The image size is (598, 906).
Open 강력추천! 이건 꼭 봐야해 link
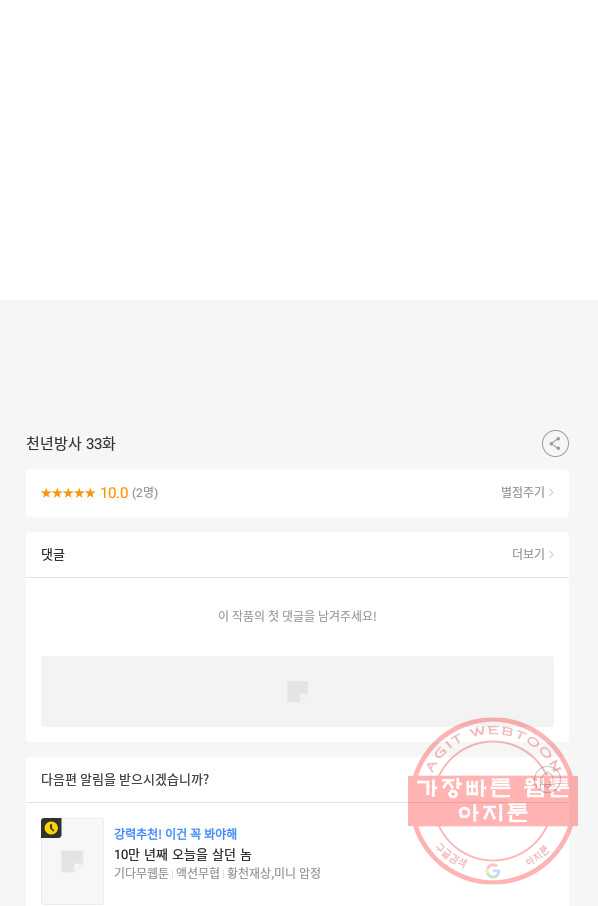[175, 834]
